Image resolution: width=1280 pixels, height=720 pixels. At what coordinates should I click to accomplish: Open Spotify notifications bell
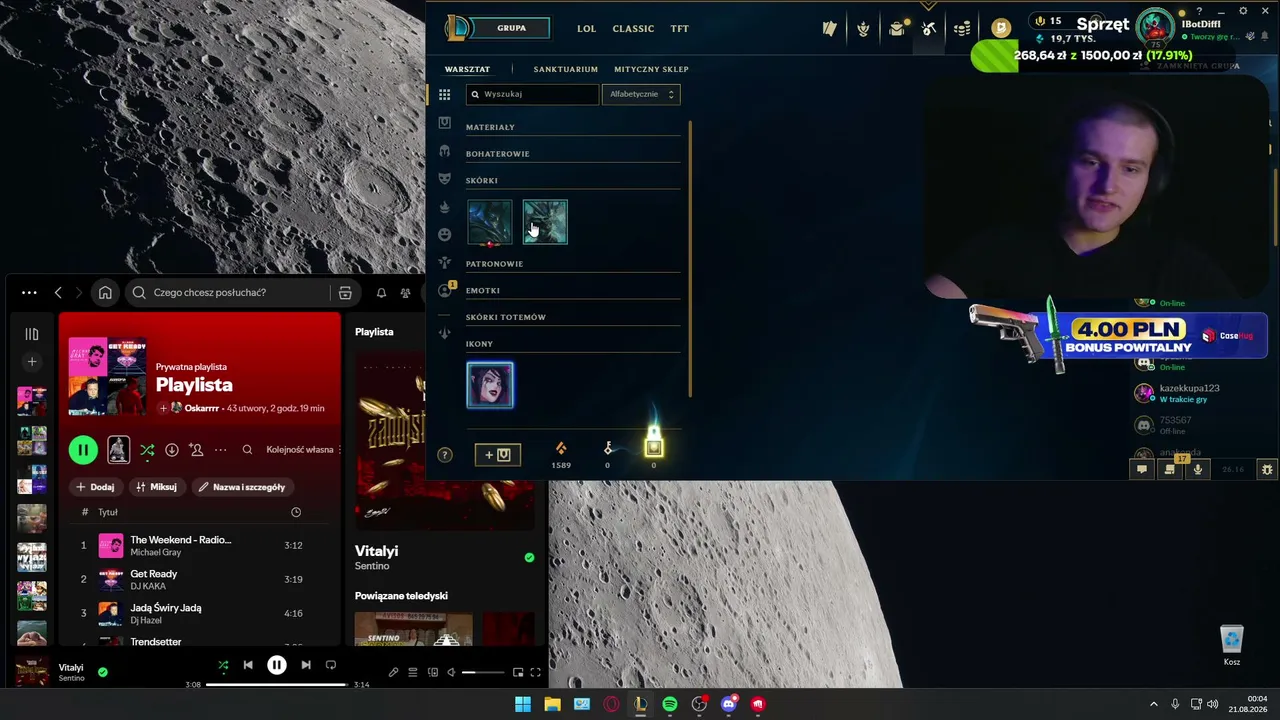381,293
